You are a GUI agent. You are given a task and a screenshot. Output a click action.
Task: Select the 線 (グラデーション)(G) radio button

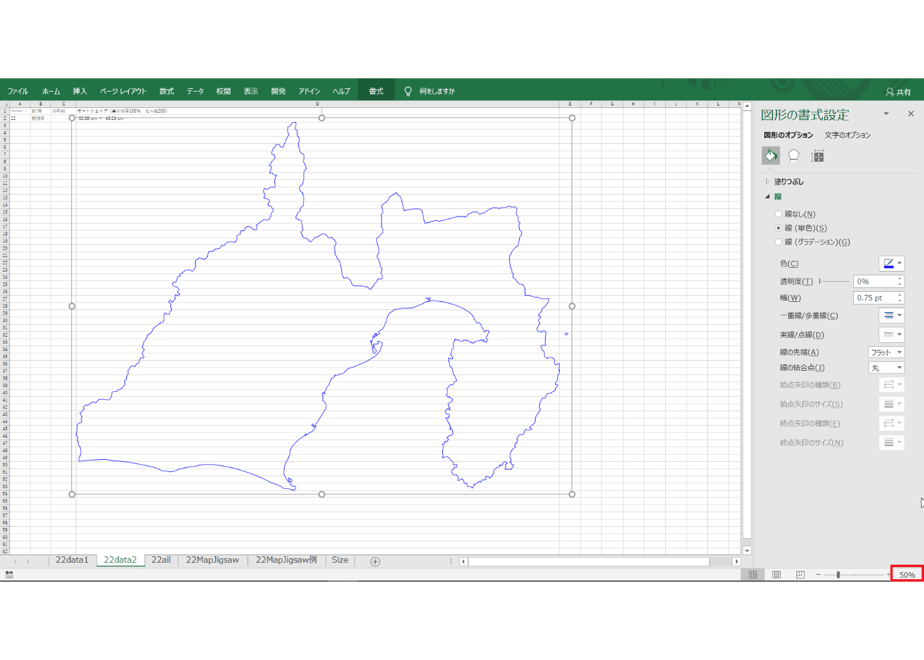pos(778,242)
